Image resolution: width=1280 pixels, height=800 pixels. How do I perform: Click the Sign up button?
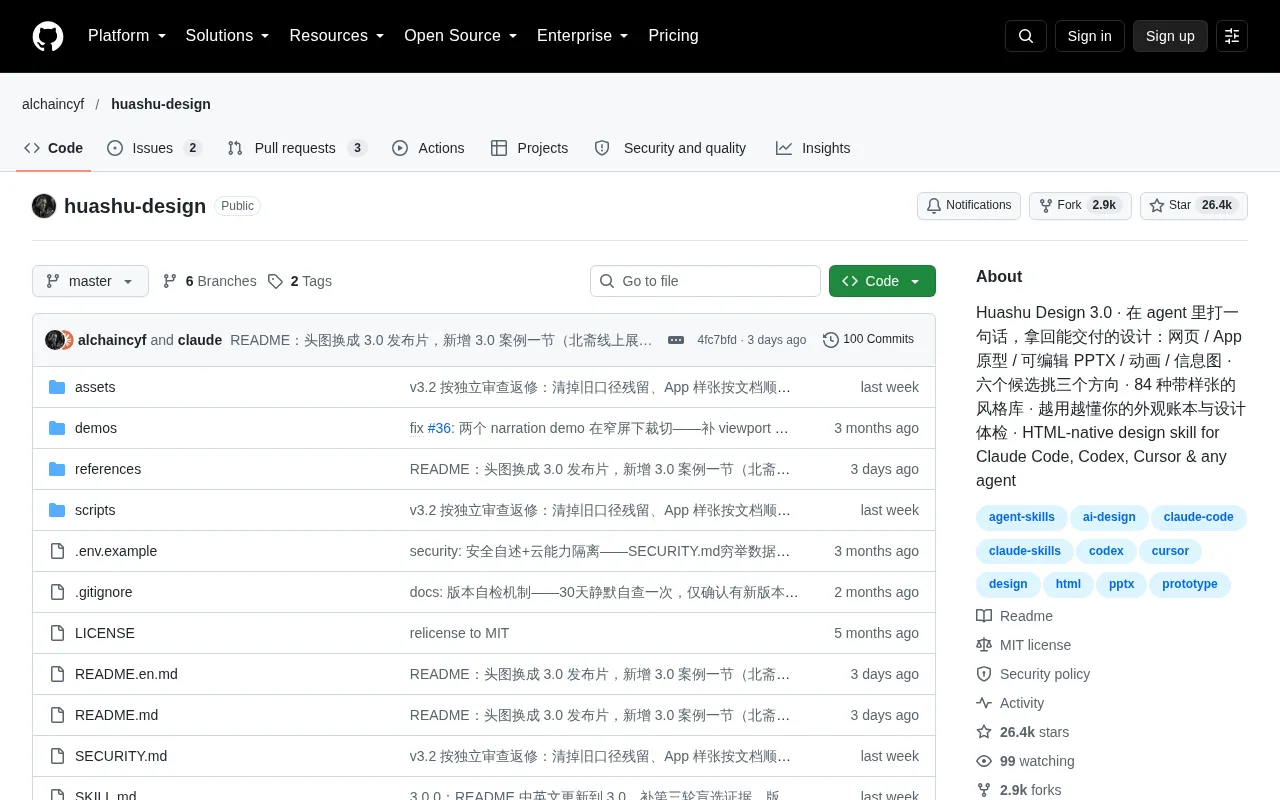[1170, 36]
